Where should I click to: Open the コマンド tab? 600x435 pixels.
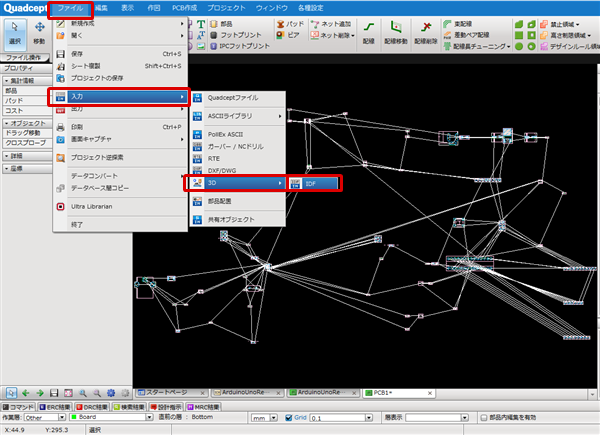18,407
